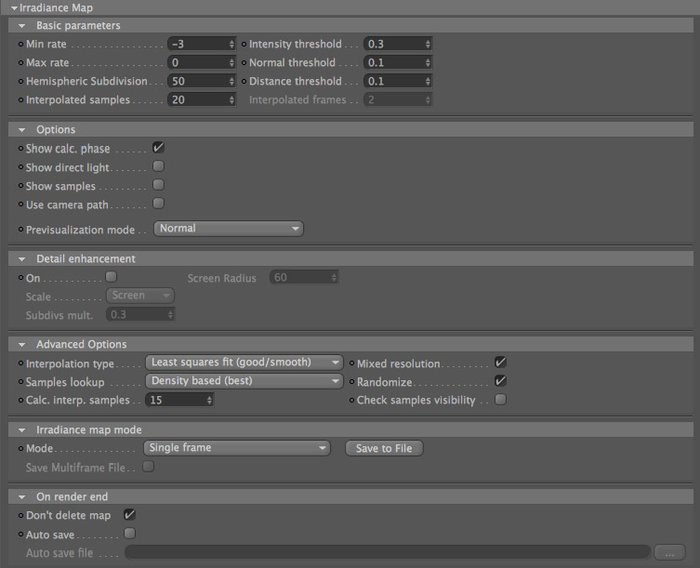Enable Auto save checkbox
Image resolution: width=700 pixels, height=568 pixels.
[130, 533]
